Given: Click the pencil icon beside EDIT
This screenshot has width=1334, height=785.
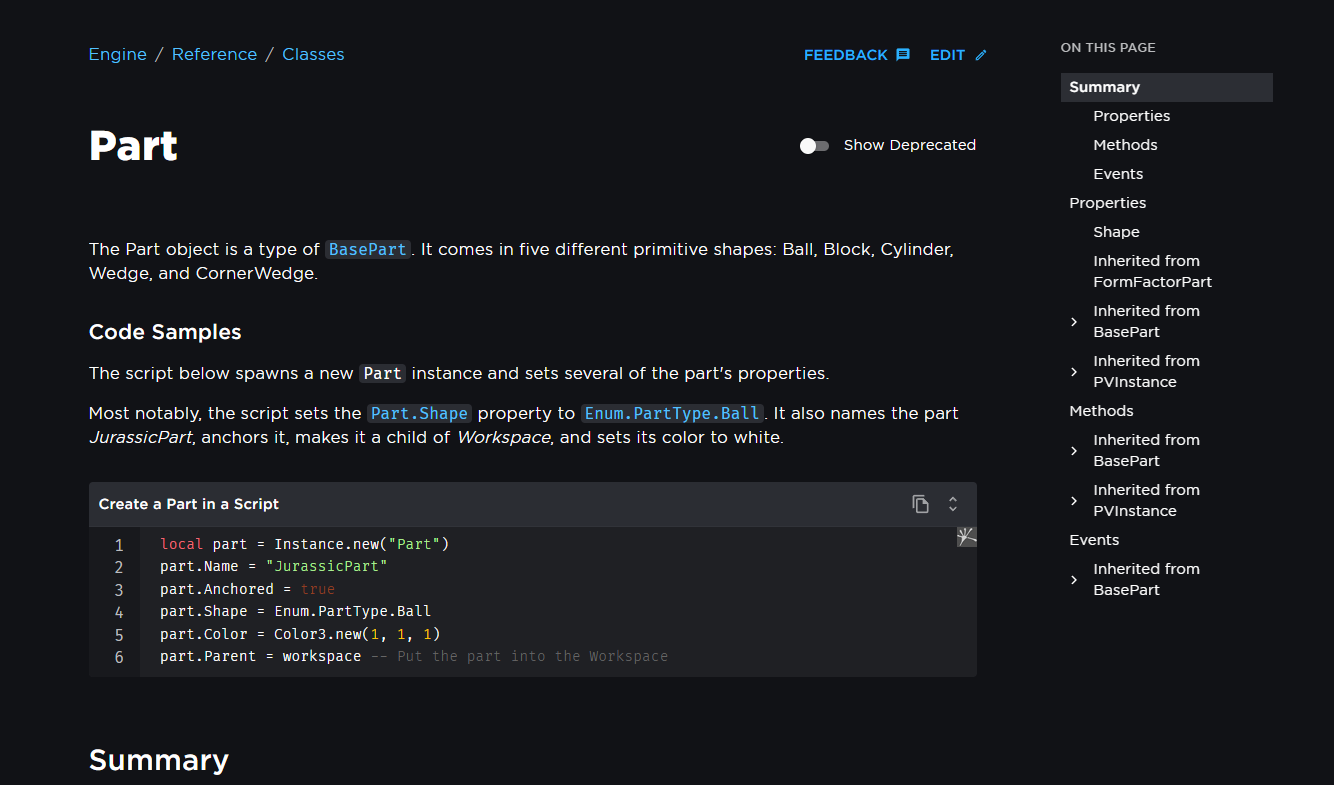Looking at the screenshot, I should pyautogui.click(x=981, y=55).
